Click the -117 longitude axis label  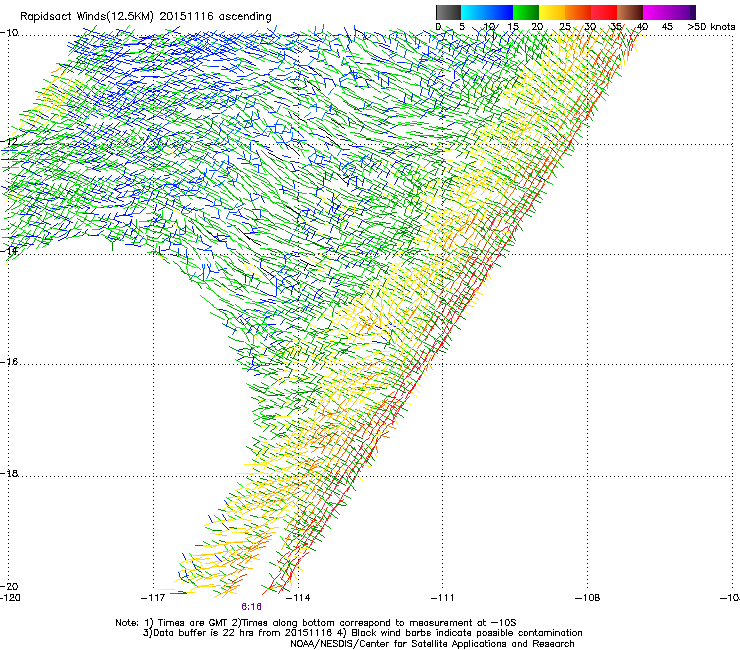tap(153, 598)
